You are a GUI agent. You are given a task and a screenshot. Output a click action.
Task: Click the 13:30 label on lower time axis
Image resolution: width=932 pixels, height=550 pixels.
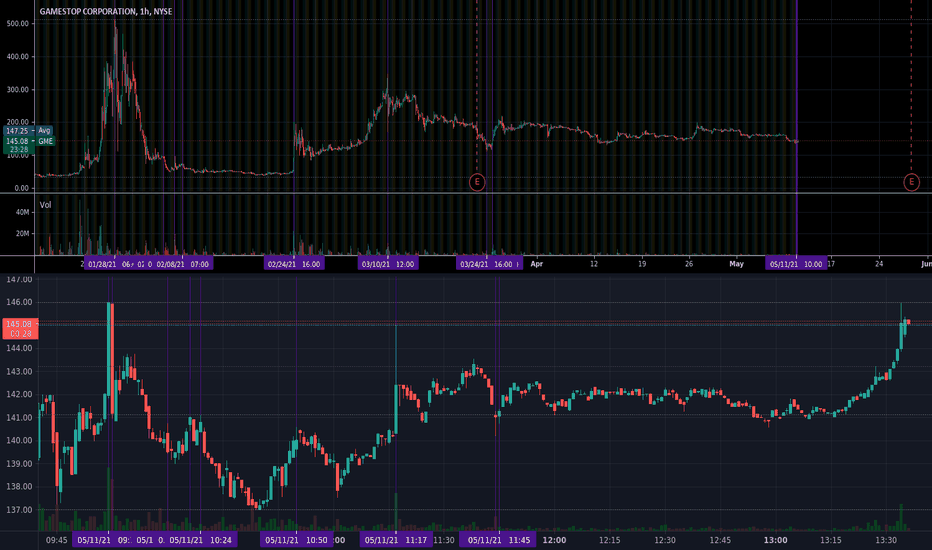886,540
